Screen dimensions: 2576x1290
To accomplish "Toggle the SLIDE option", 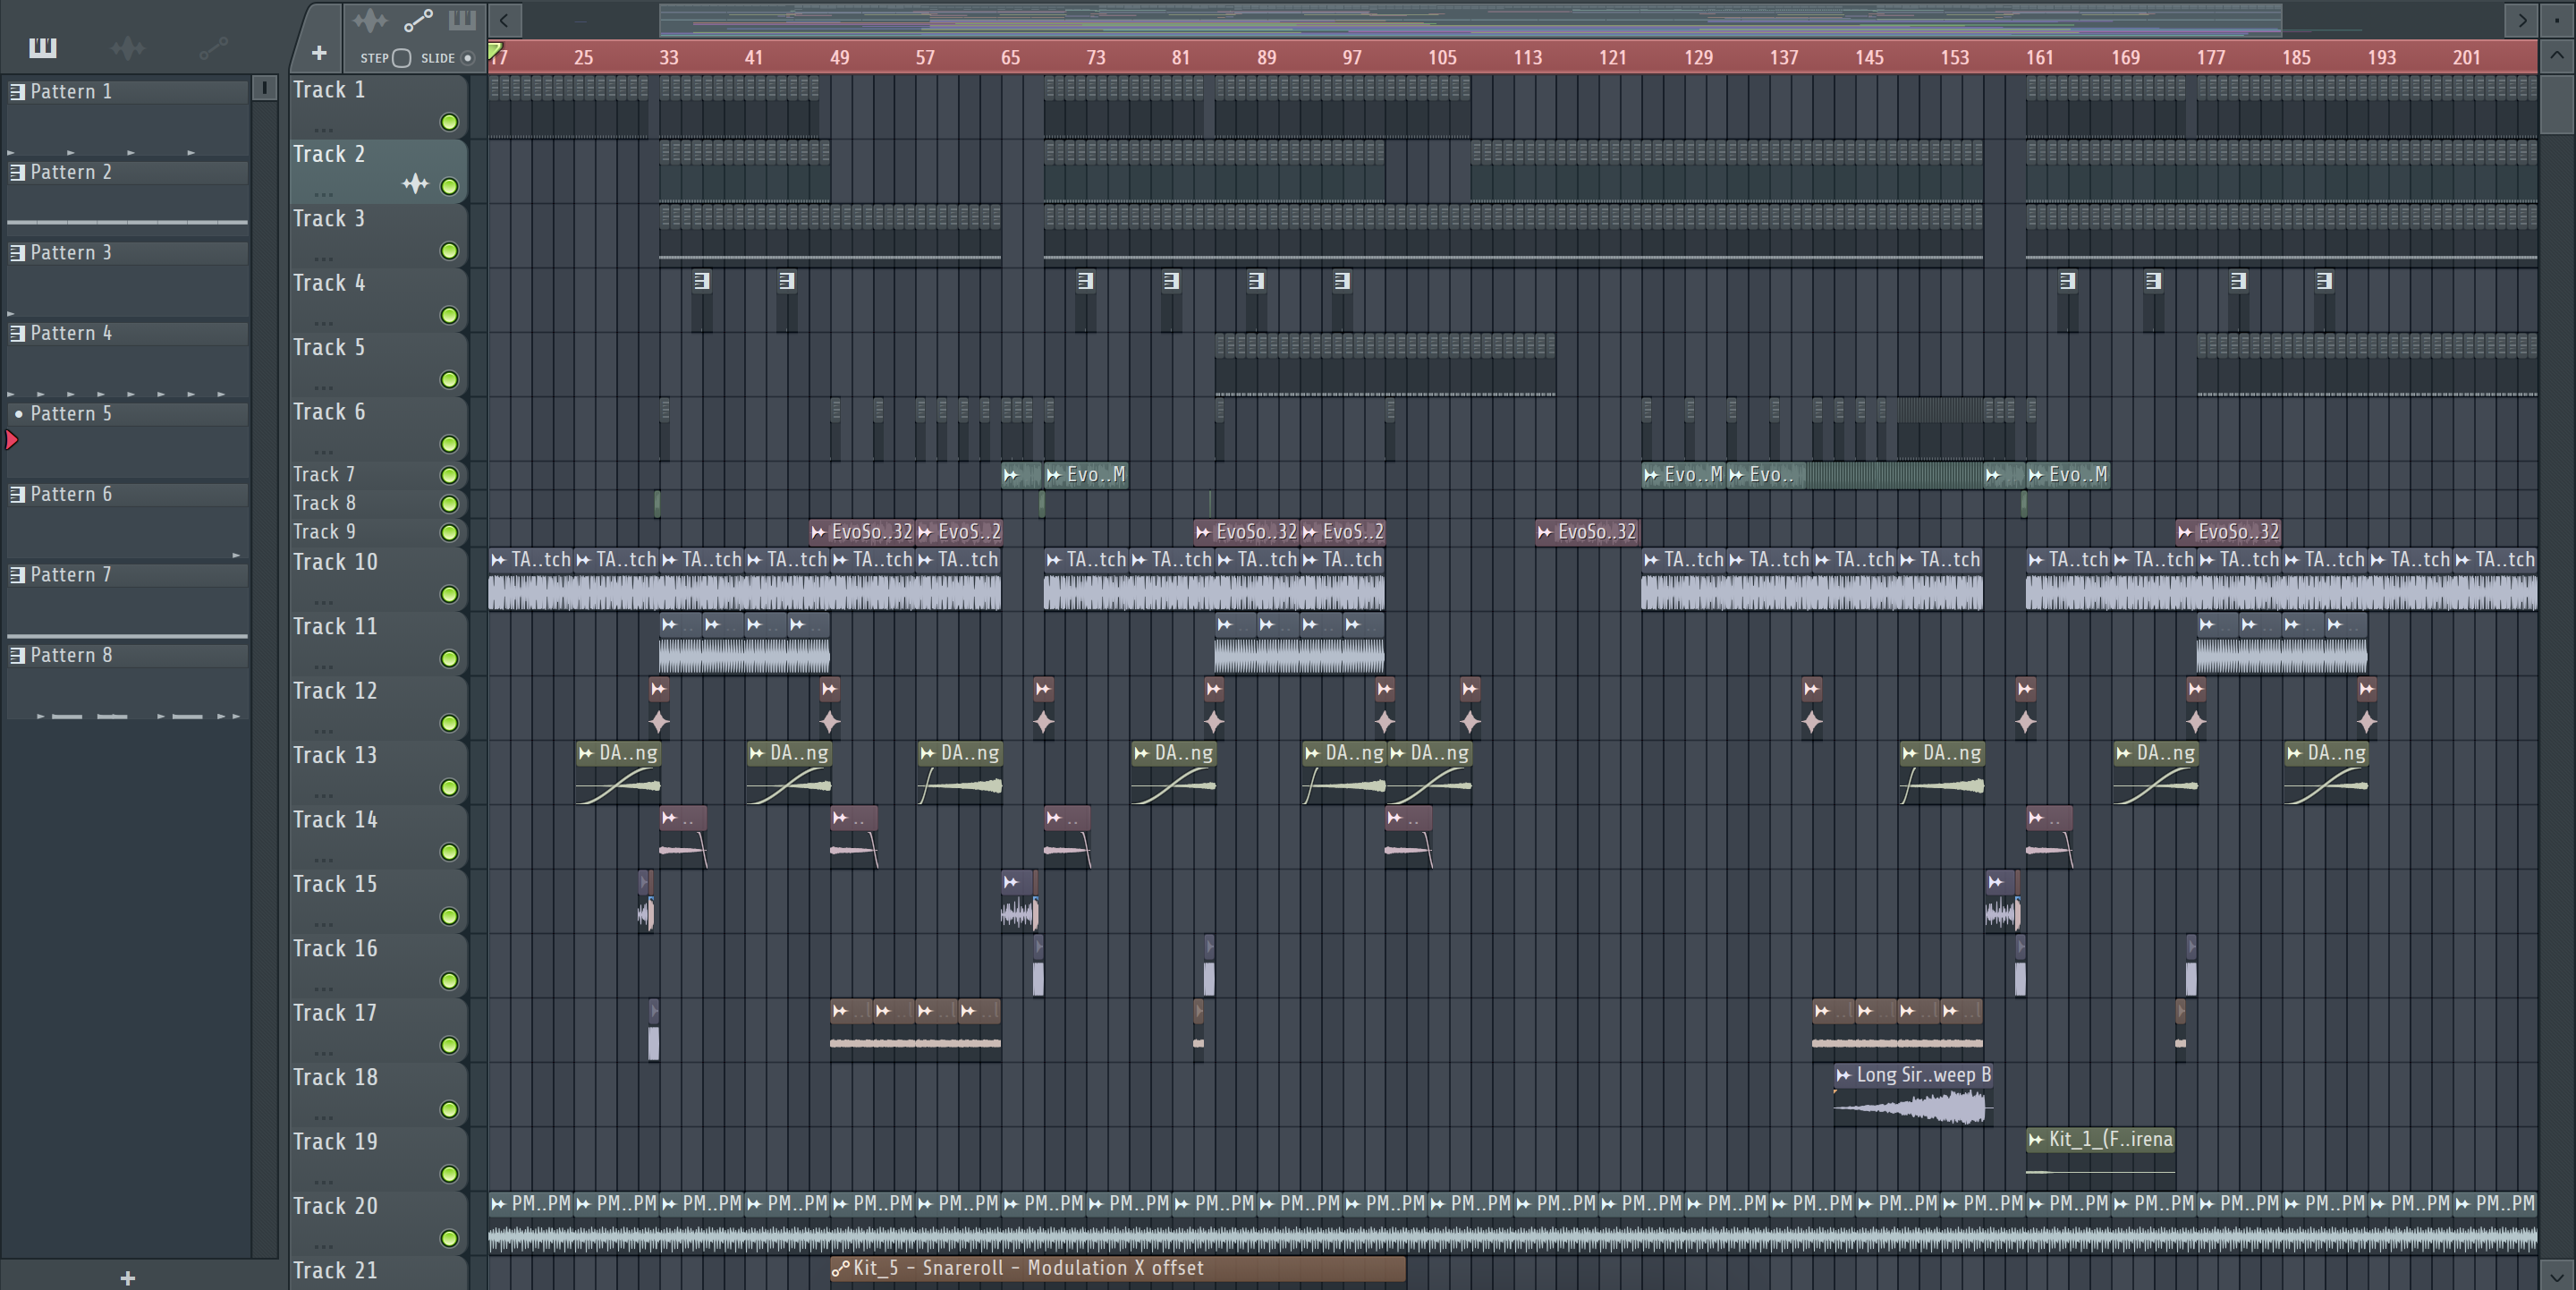I will point(467,58).
